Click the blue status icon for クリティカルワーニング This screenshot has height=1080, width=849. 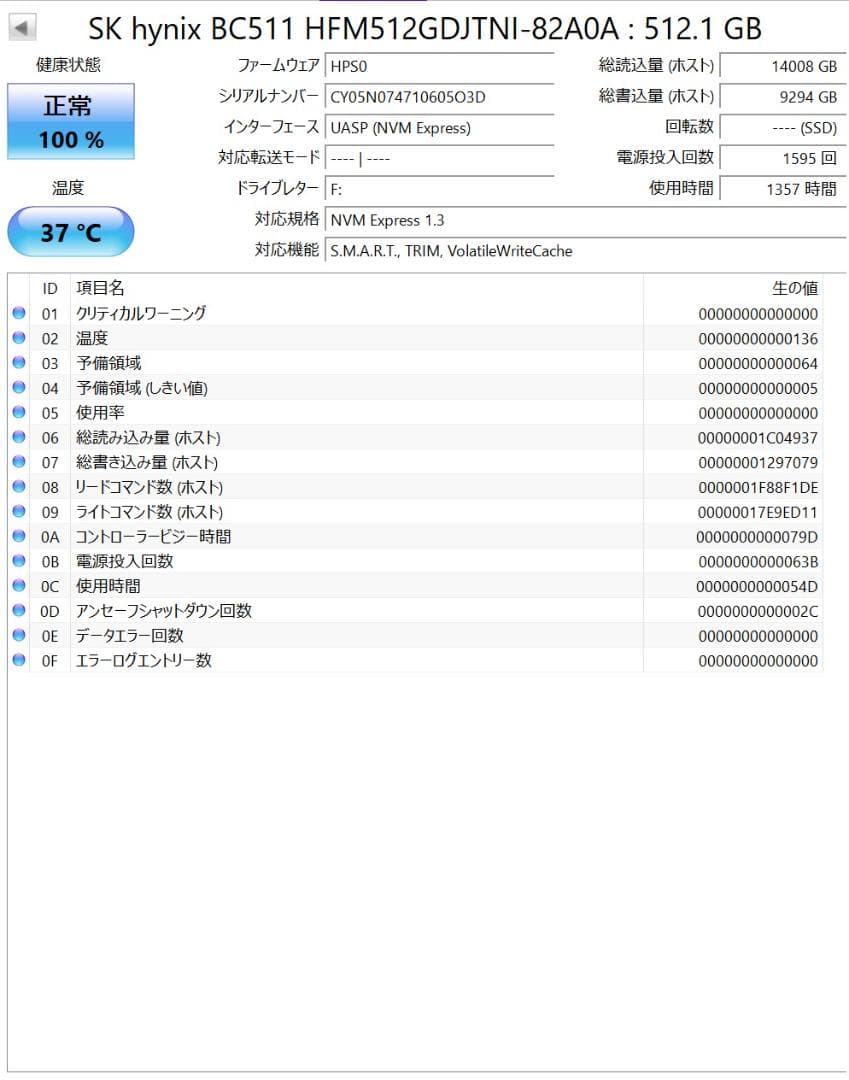click(x=19, y=313)
